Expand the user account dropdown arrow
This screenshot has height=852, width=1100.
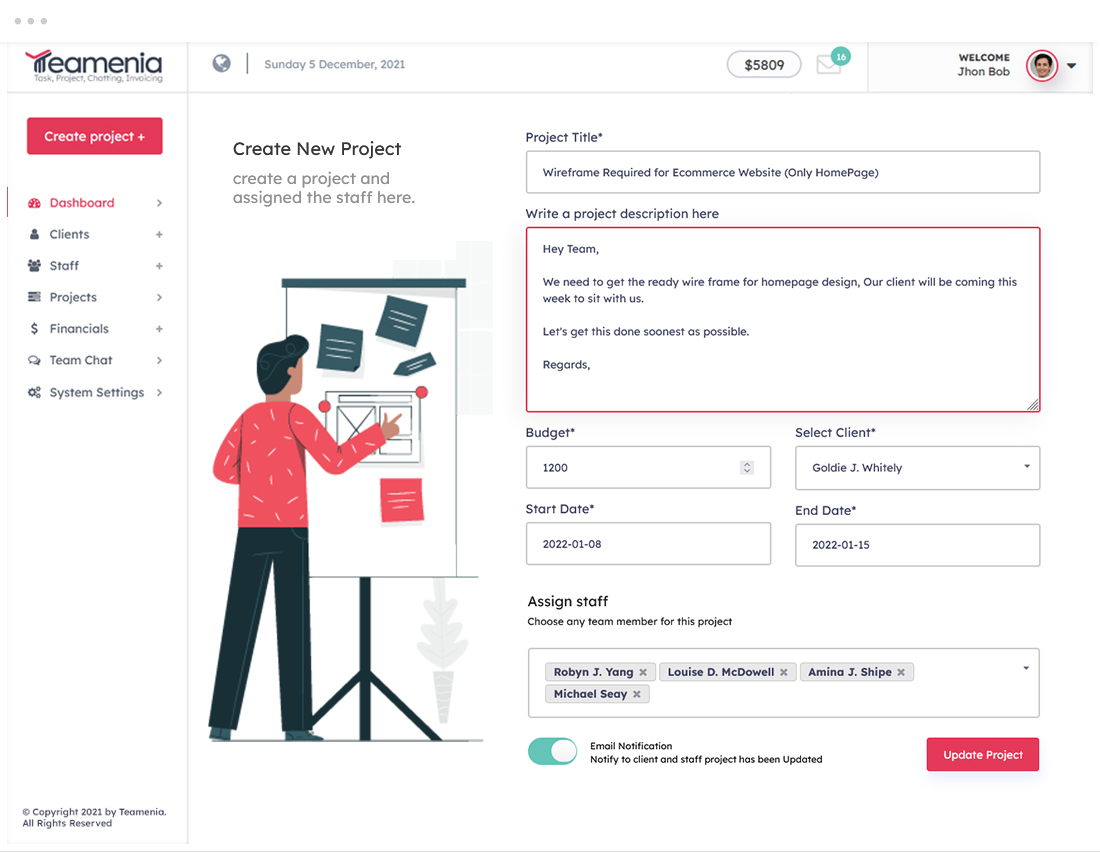click(x=1071, y=66)
